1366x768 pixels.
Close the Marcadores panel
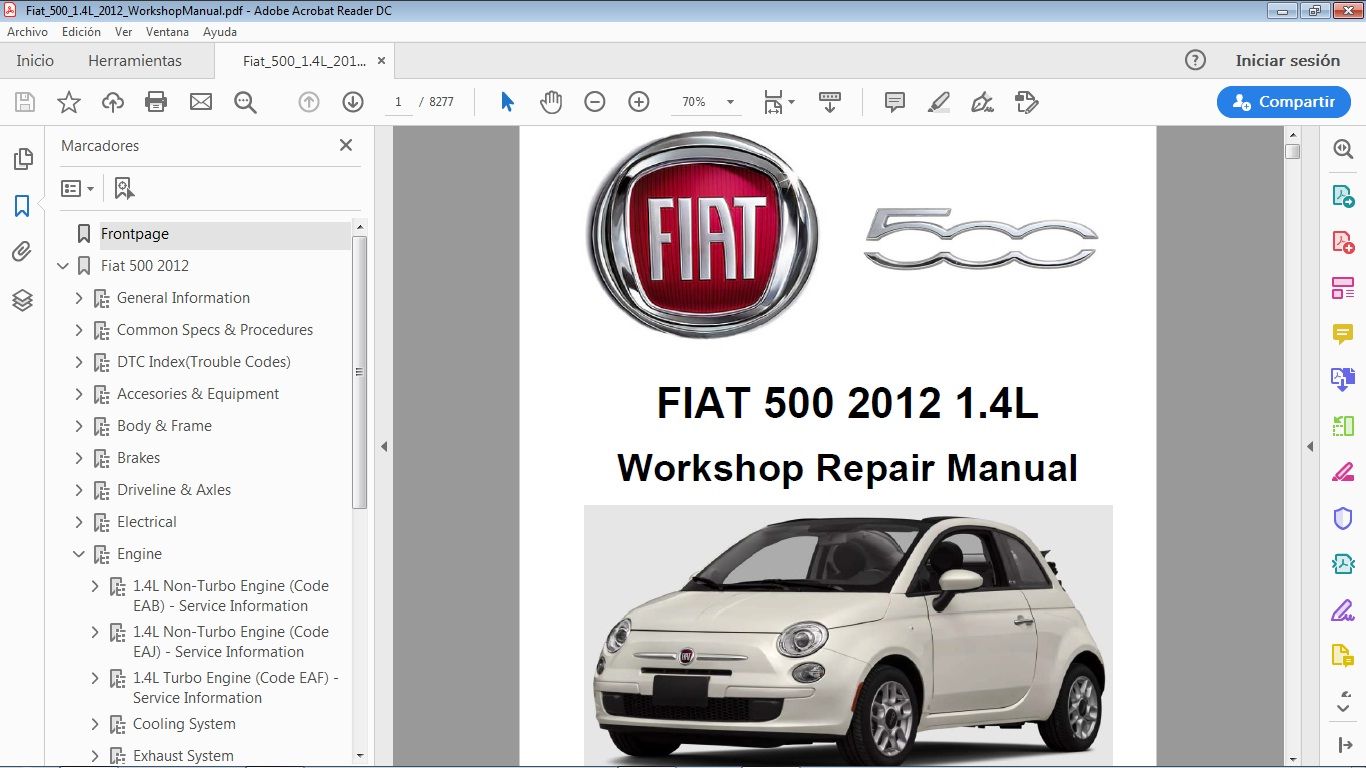click(346, 145)
